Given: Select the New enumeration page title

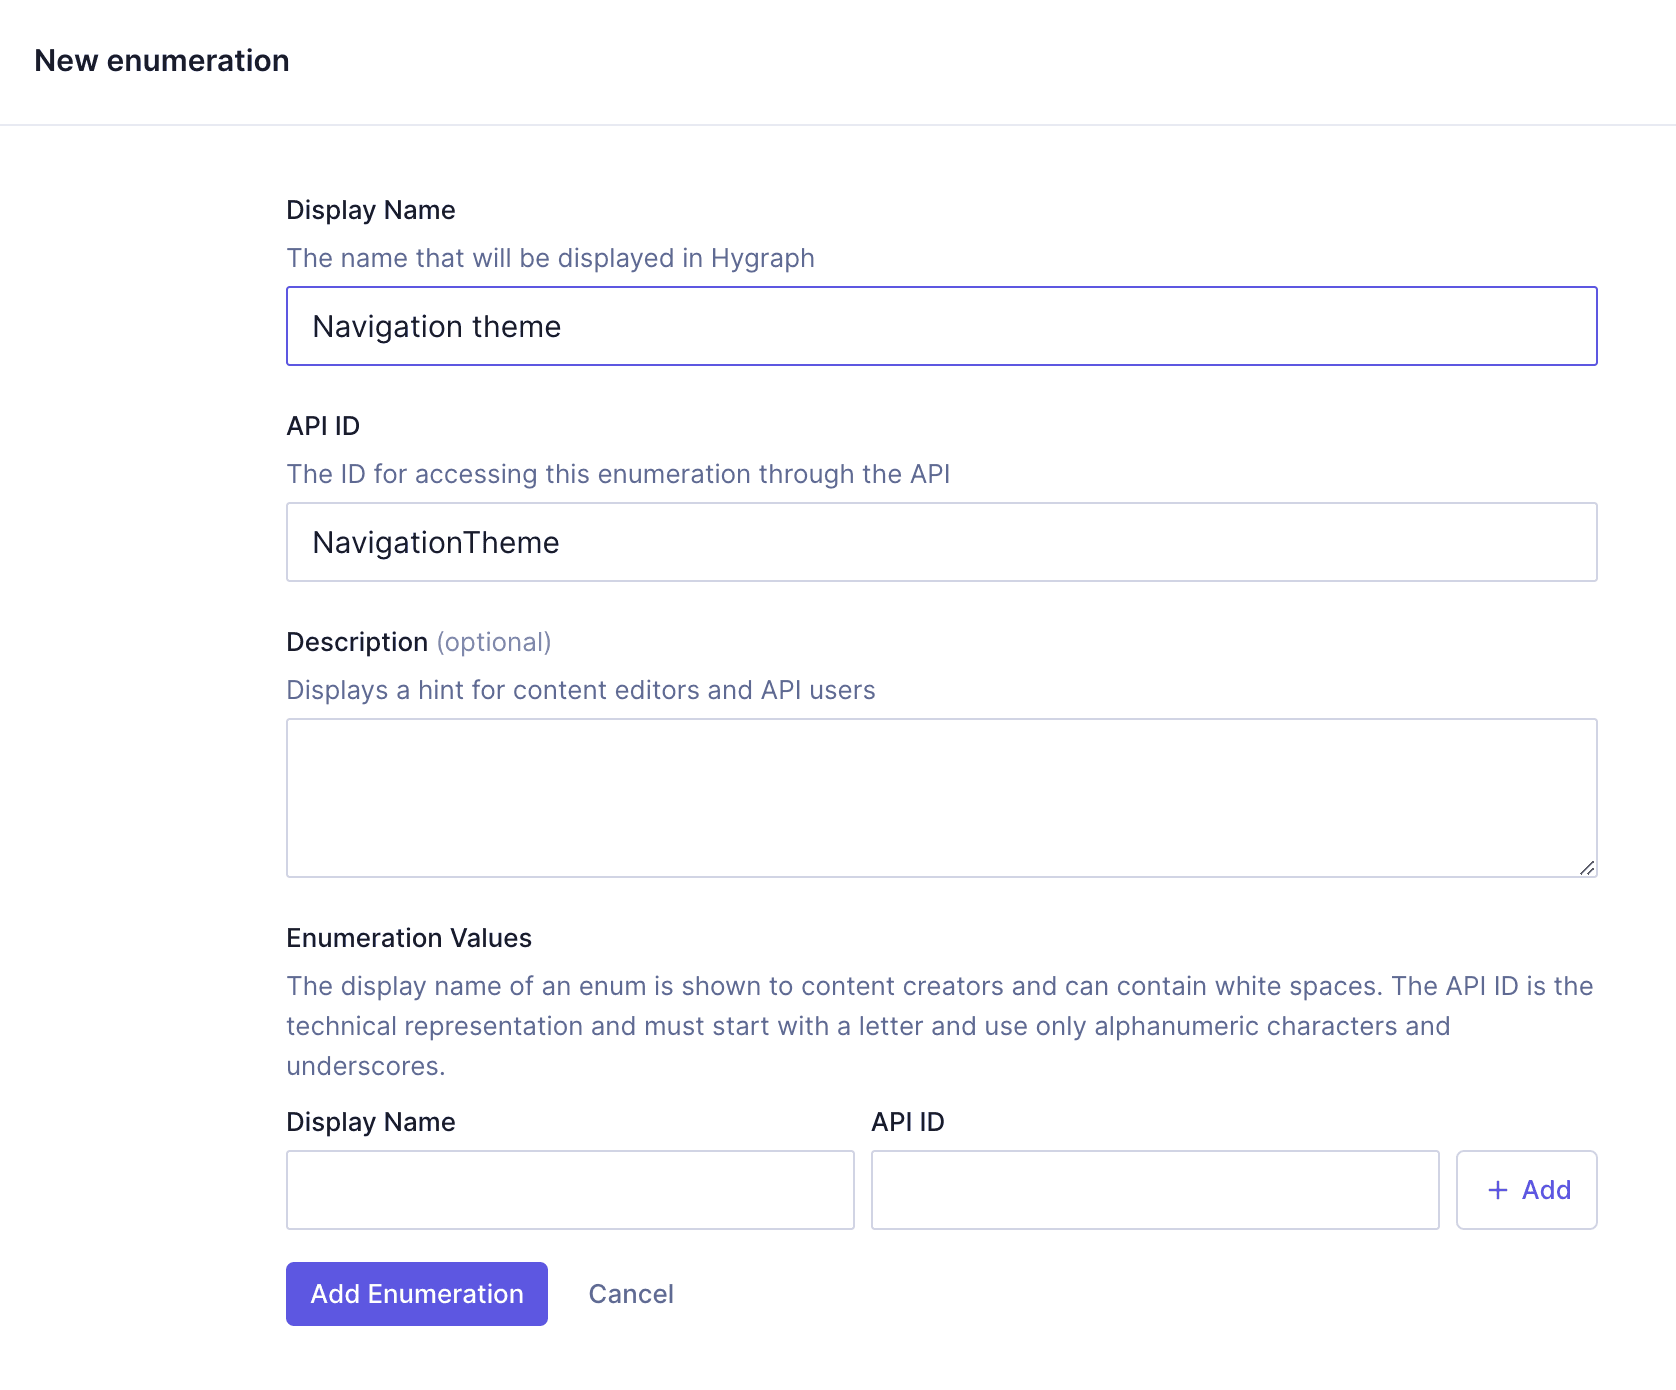Looking at the screenshot, I should tap(162, 60).
